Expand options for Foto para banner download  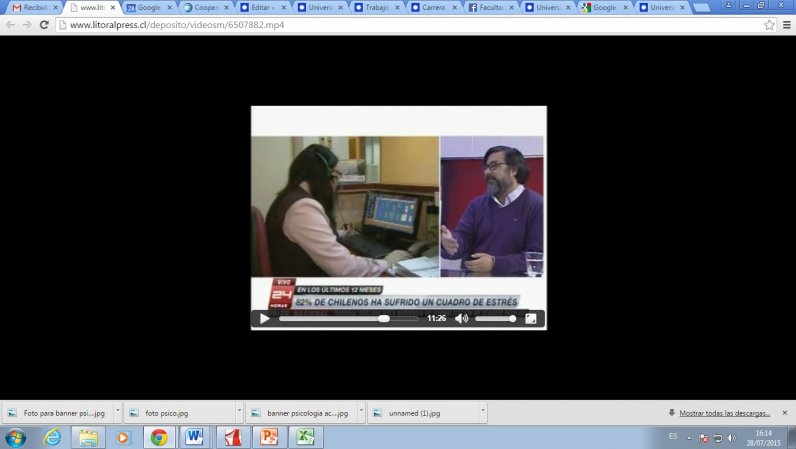click(117, 412)
